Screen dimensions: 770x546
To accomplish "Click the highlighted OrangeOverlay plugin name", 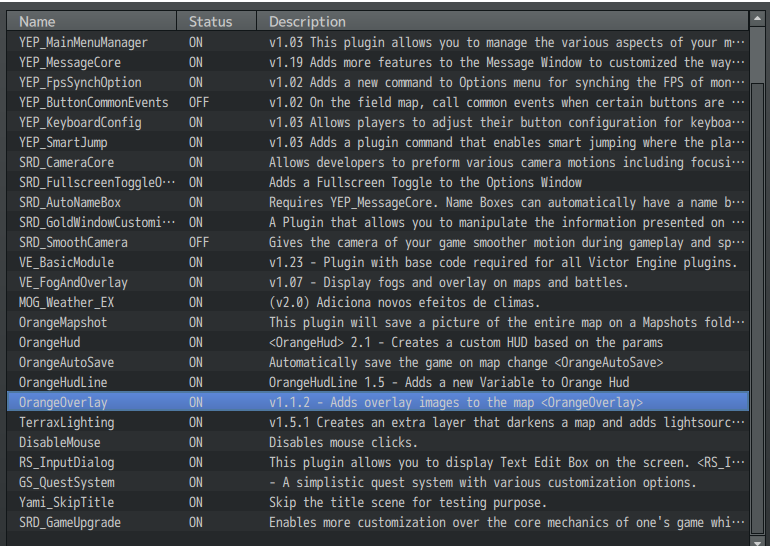I will click(x=63, y=403).
